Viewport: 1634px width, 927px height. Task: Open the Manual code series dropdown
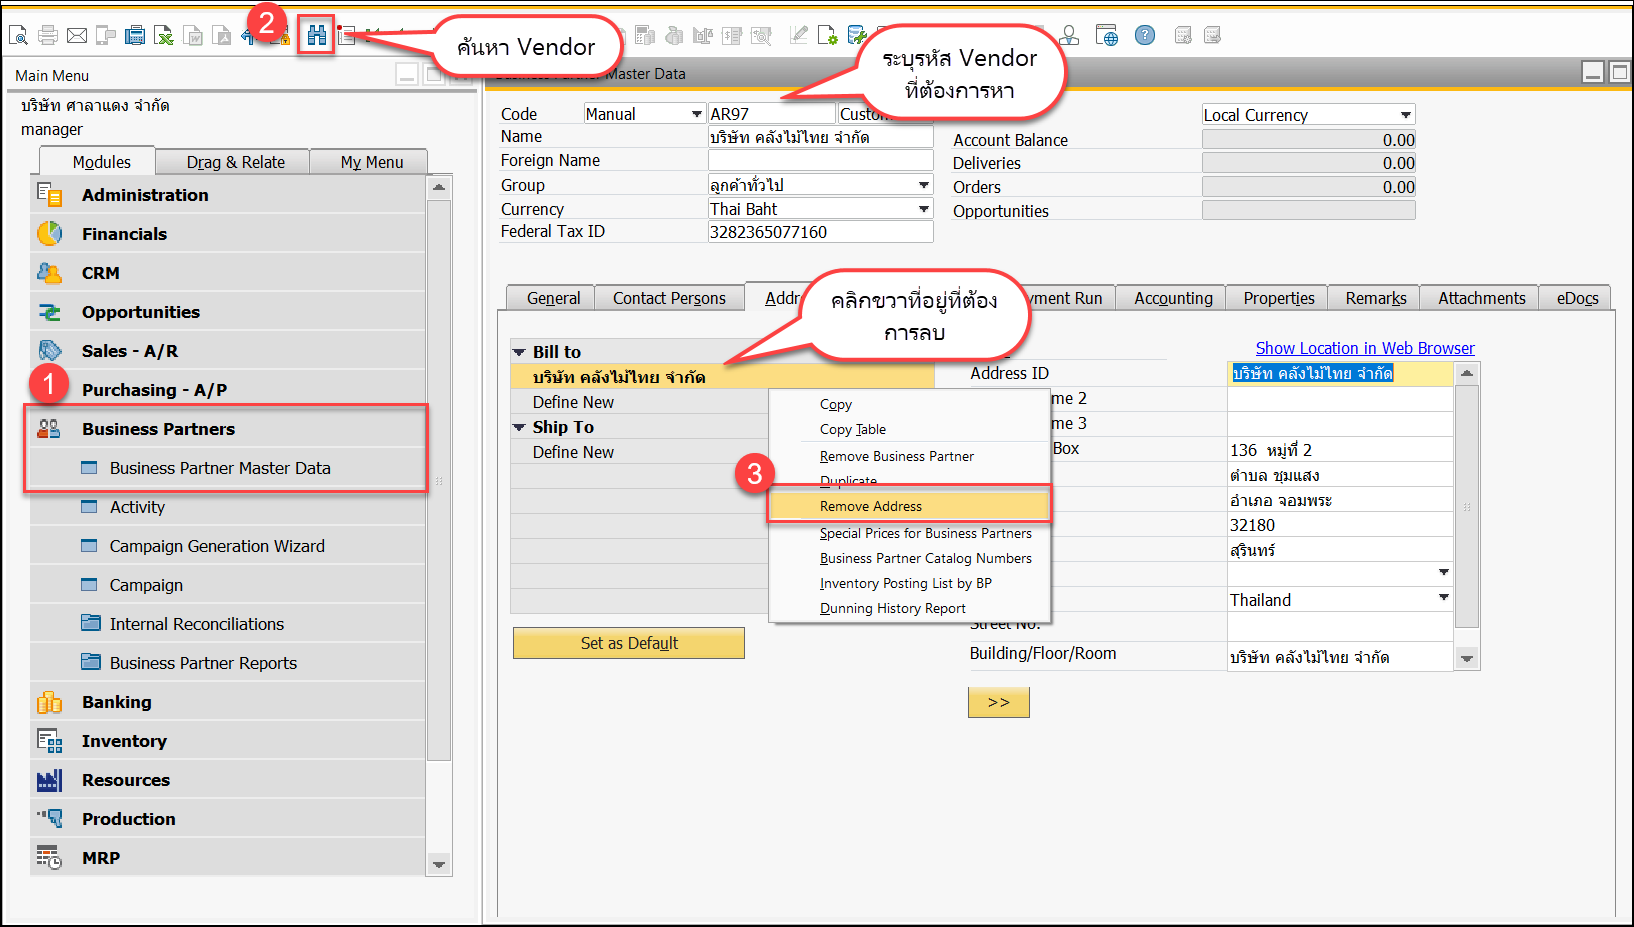tap(697, 114)
